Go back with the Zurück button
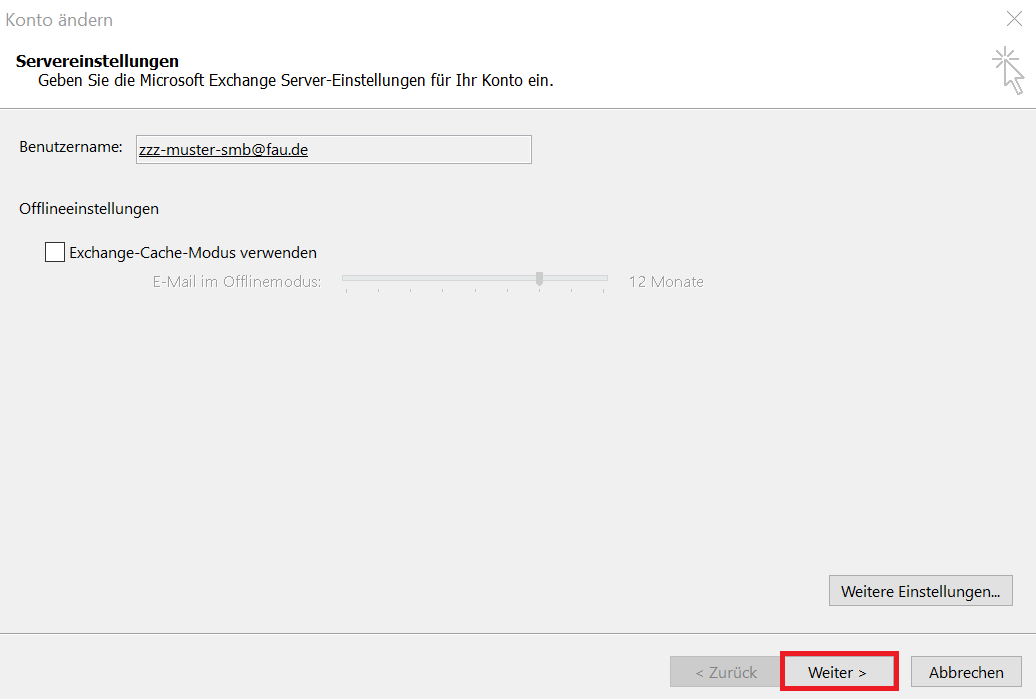Viewport: 1036px width, 699px height. [x=726, y=672]
